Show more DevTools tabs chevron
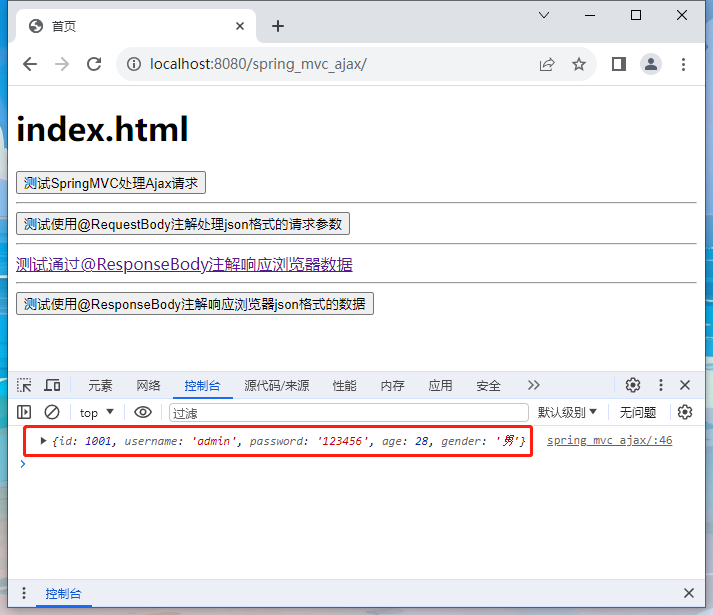Viewport: 713px width, 615px height. 533,385
